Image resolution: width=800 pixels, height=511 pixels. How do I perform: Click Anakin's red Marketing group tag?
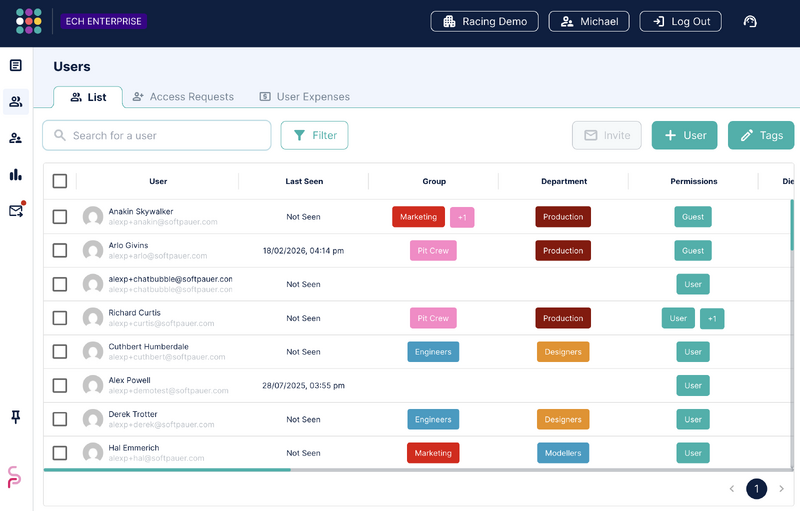pyautogui.click(x=418, y=217)
